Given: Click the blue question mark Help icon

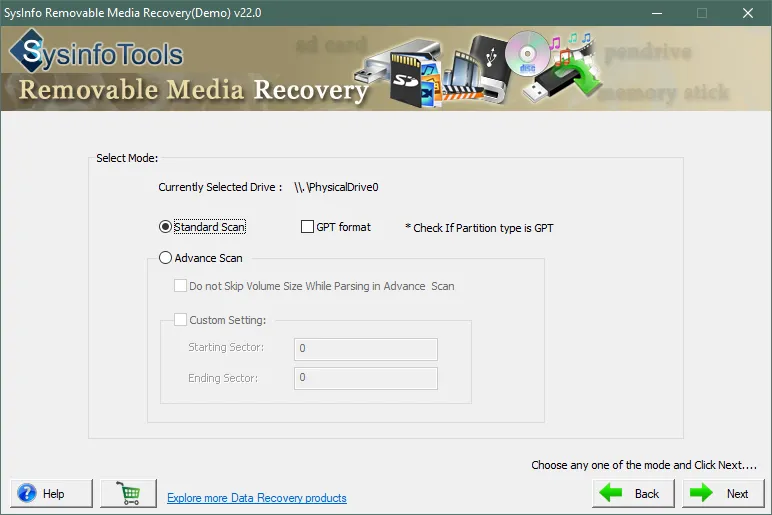Looking at the screenshot, I should pos(28,493).
